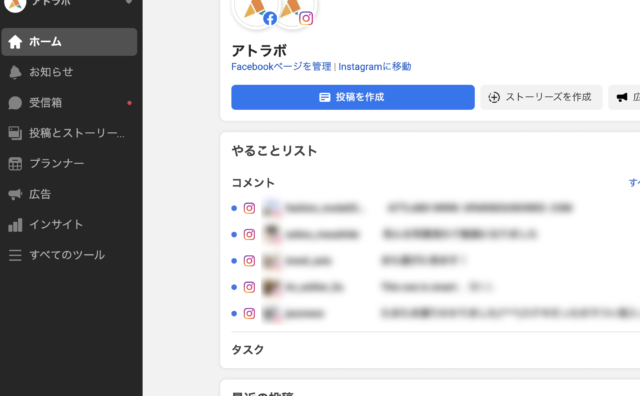Click the fifth comment's Instagram icon
Screen dimensions: 640x396
(249, 314)
